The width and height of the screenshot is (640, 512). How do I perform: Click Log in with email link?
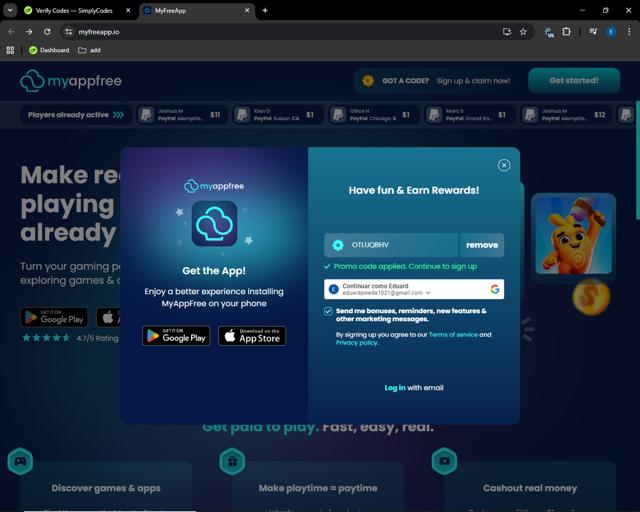pyautogui.click(x=414, y=387)
